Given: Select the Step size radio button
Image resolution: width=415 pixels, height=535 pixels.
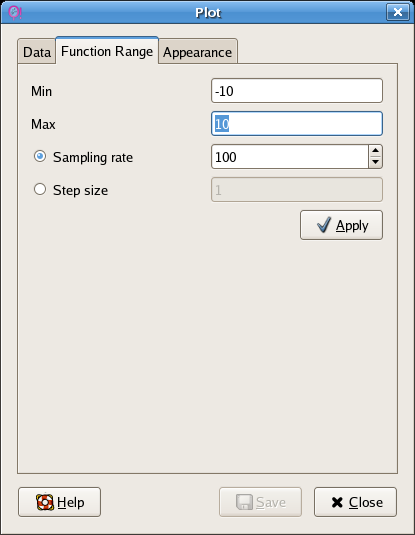Looking at the screenshot, I should click(x=40, y=189).
